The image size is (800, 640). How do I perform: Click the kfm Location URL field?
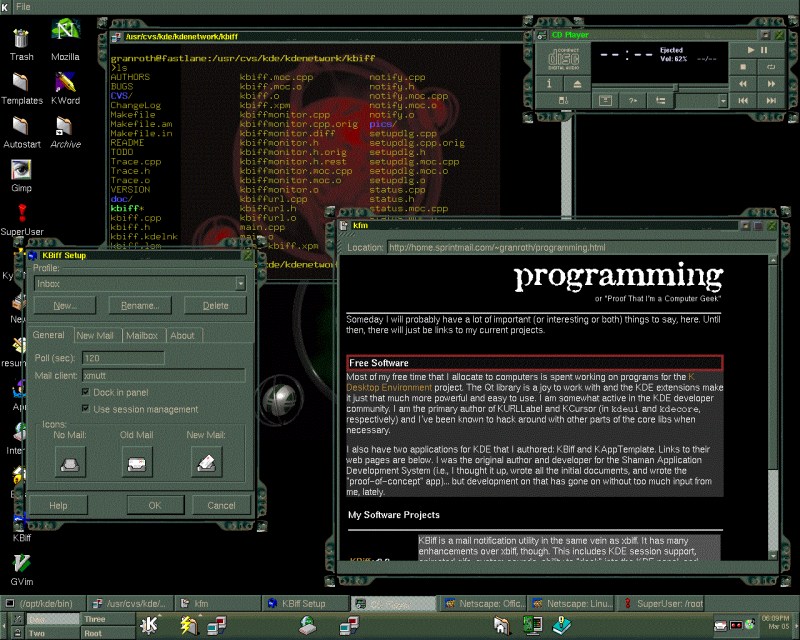[x=581, y=248]
